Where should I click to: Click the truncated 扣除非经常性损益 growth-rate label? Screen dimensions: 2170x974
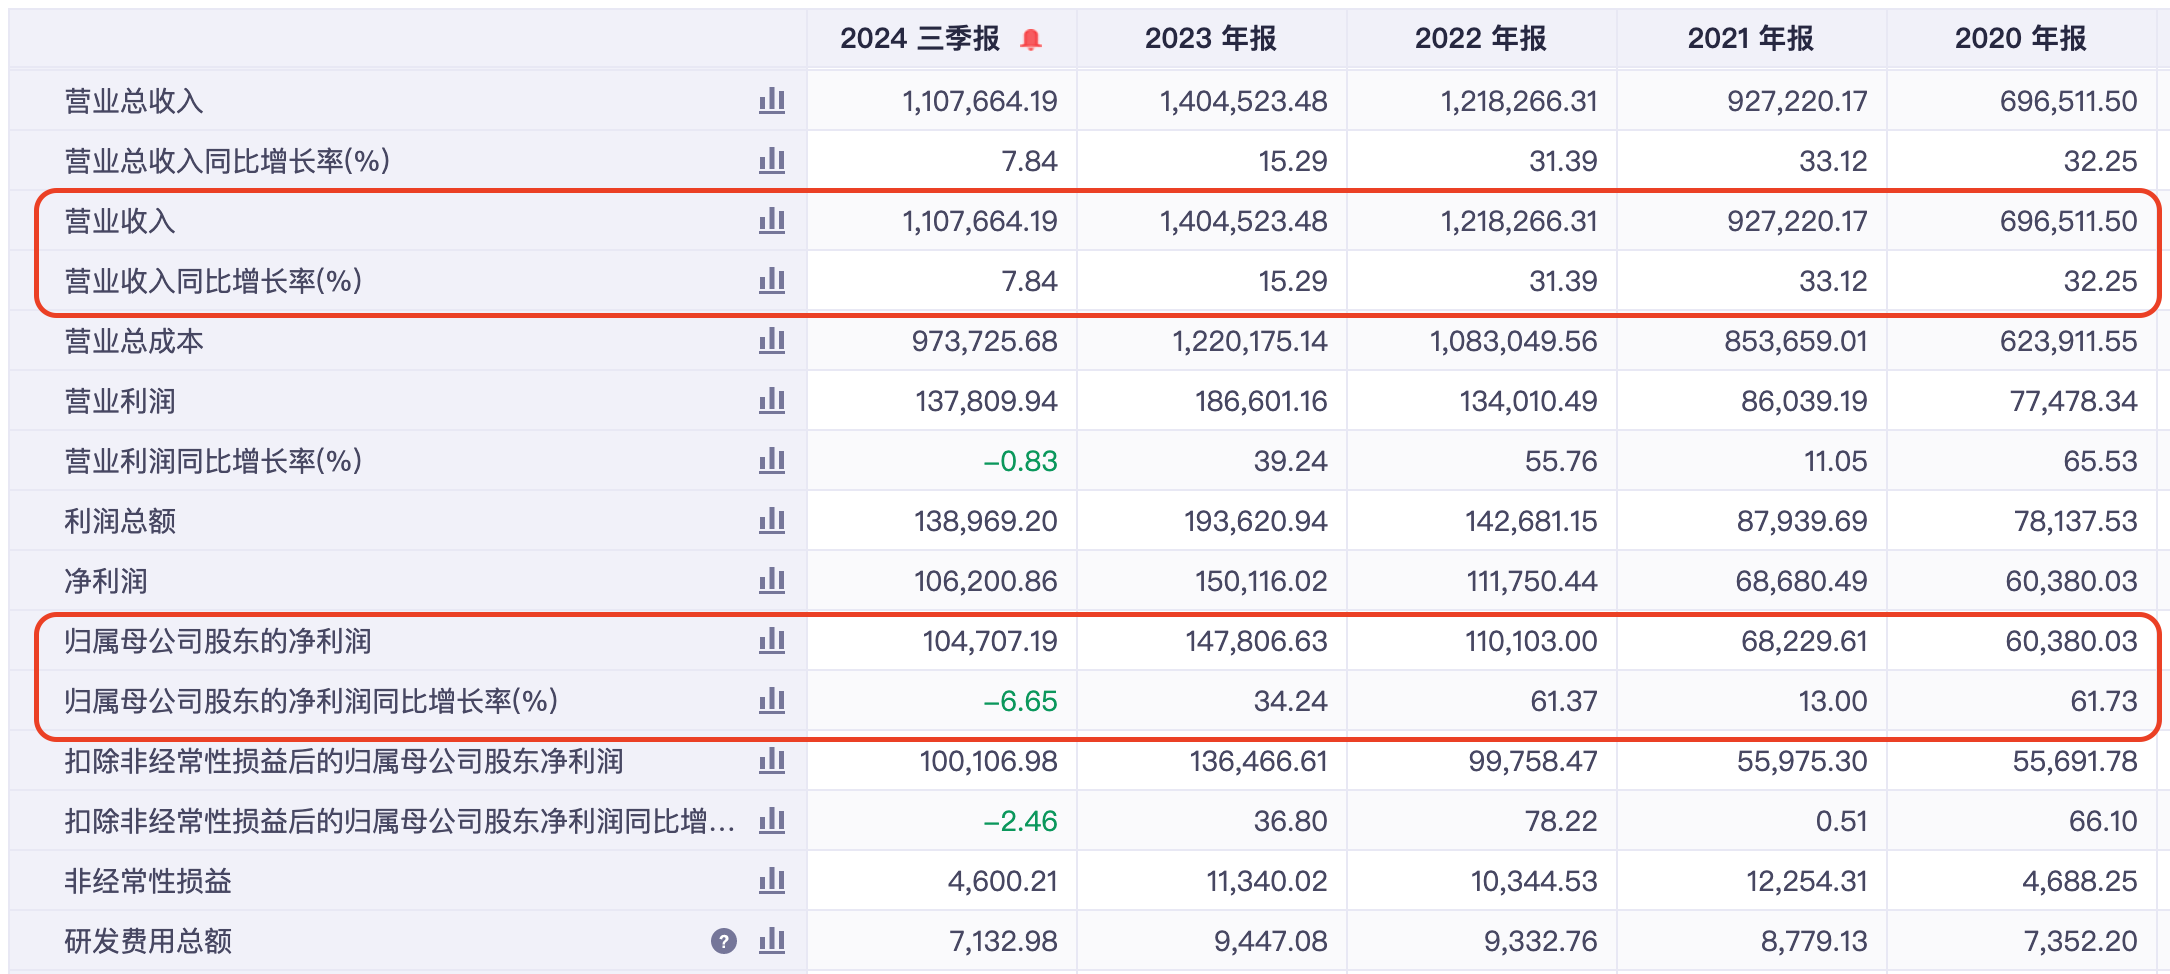[400, 821]
